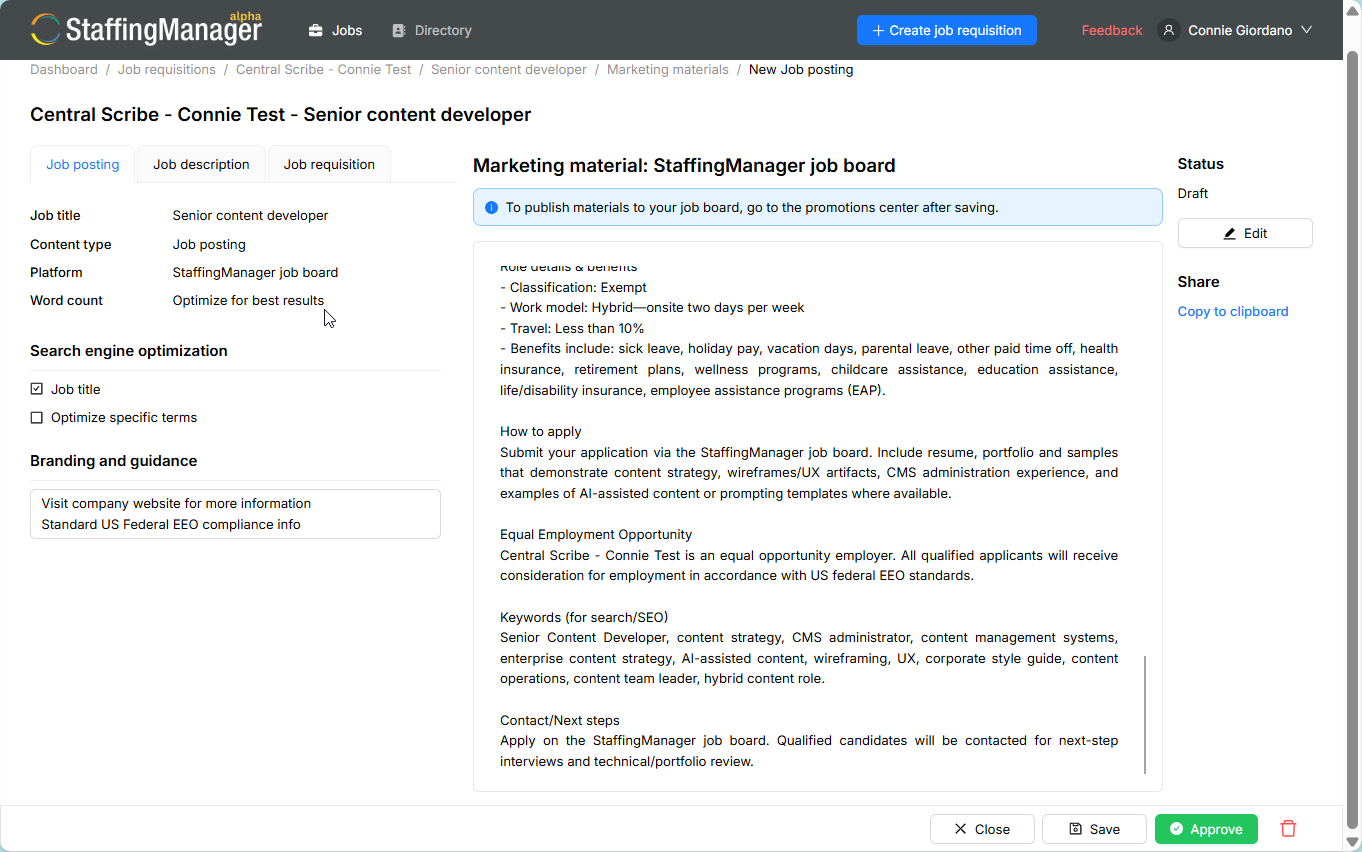Switch to the Job posting tab
The height and width of the screenshot is (852, 1362).
(x=83, y=164)
